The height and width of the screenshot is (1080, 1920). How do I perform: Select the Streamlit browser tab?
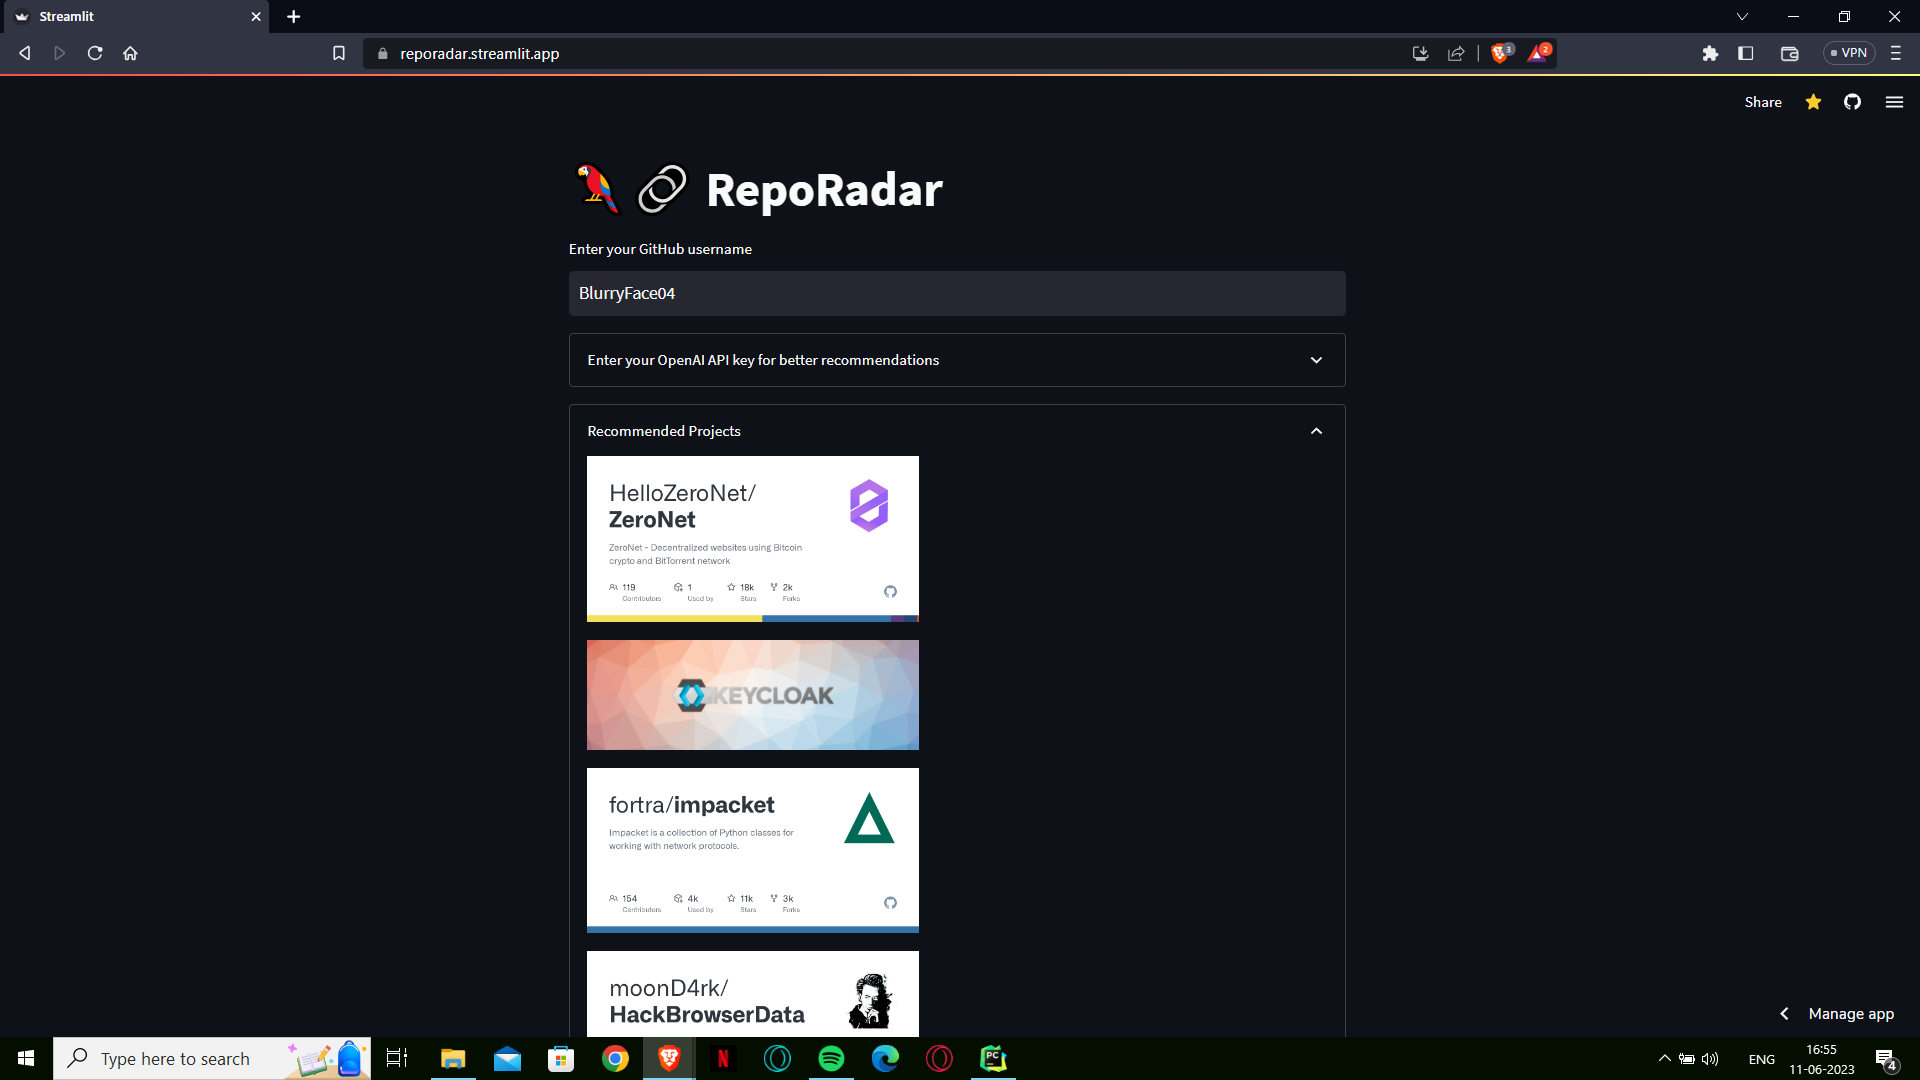pos(130,16)
